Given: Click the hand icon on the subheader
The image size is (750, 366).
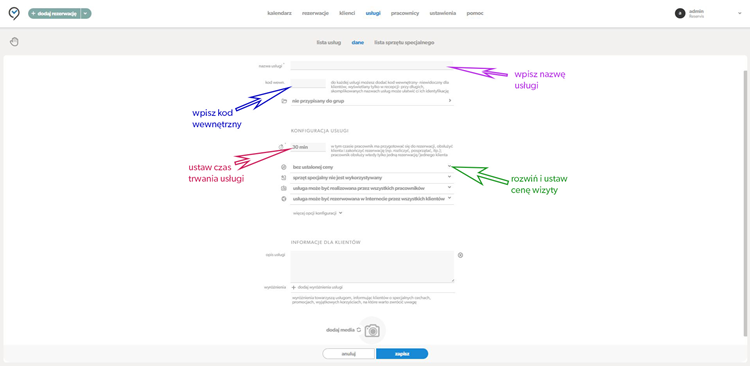Looking at the screenshot, I should pyautogui.click(x=14, y=42).
